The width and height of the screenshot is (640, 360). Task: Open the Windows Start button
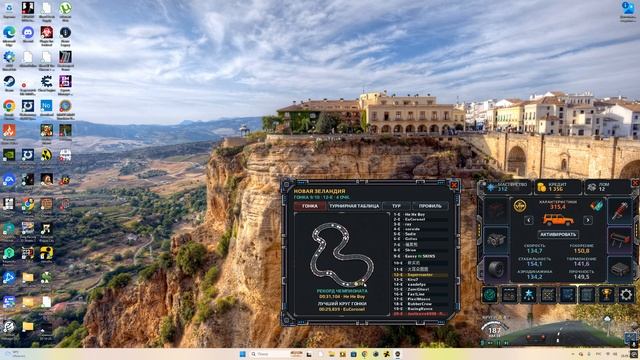point(243,354)
